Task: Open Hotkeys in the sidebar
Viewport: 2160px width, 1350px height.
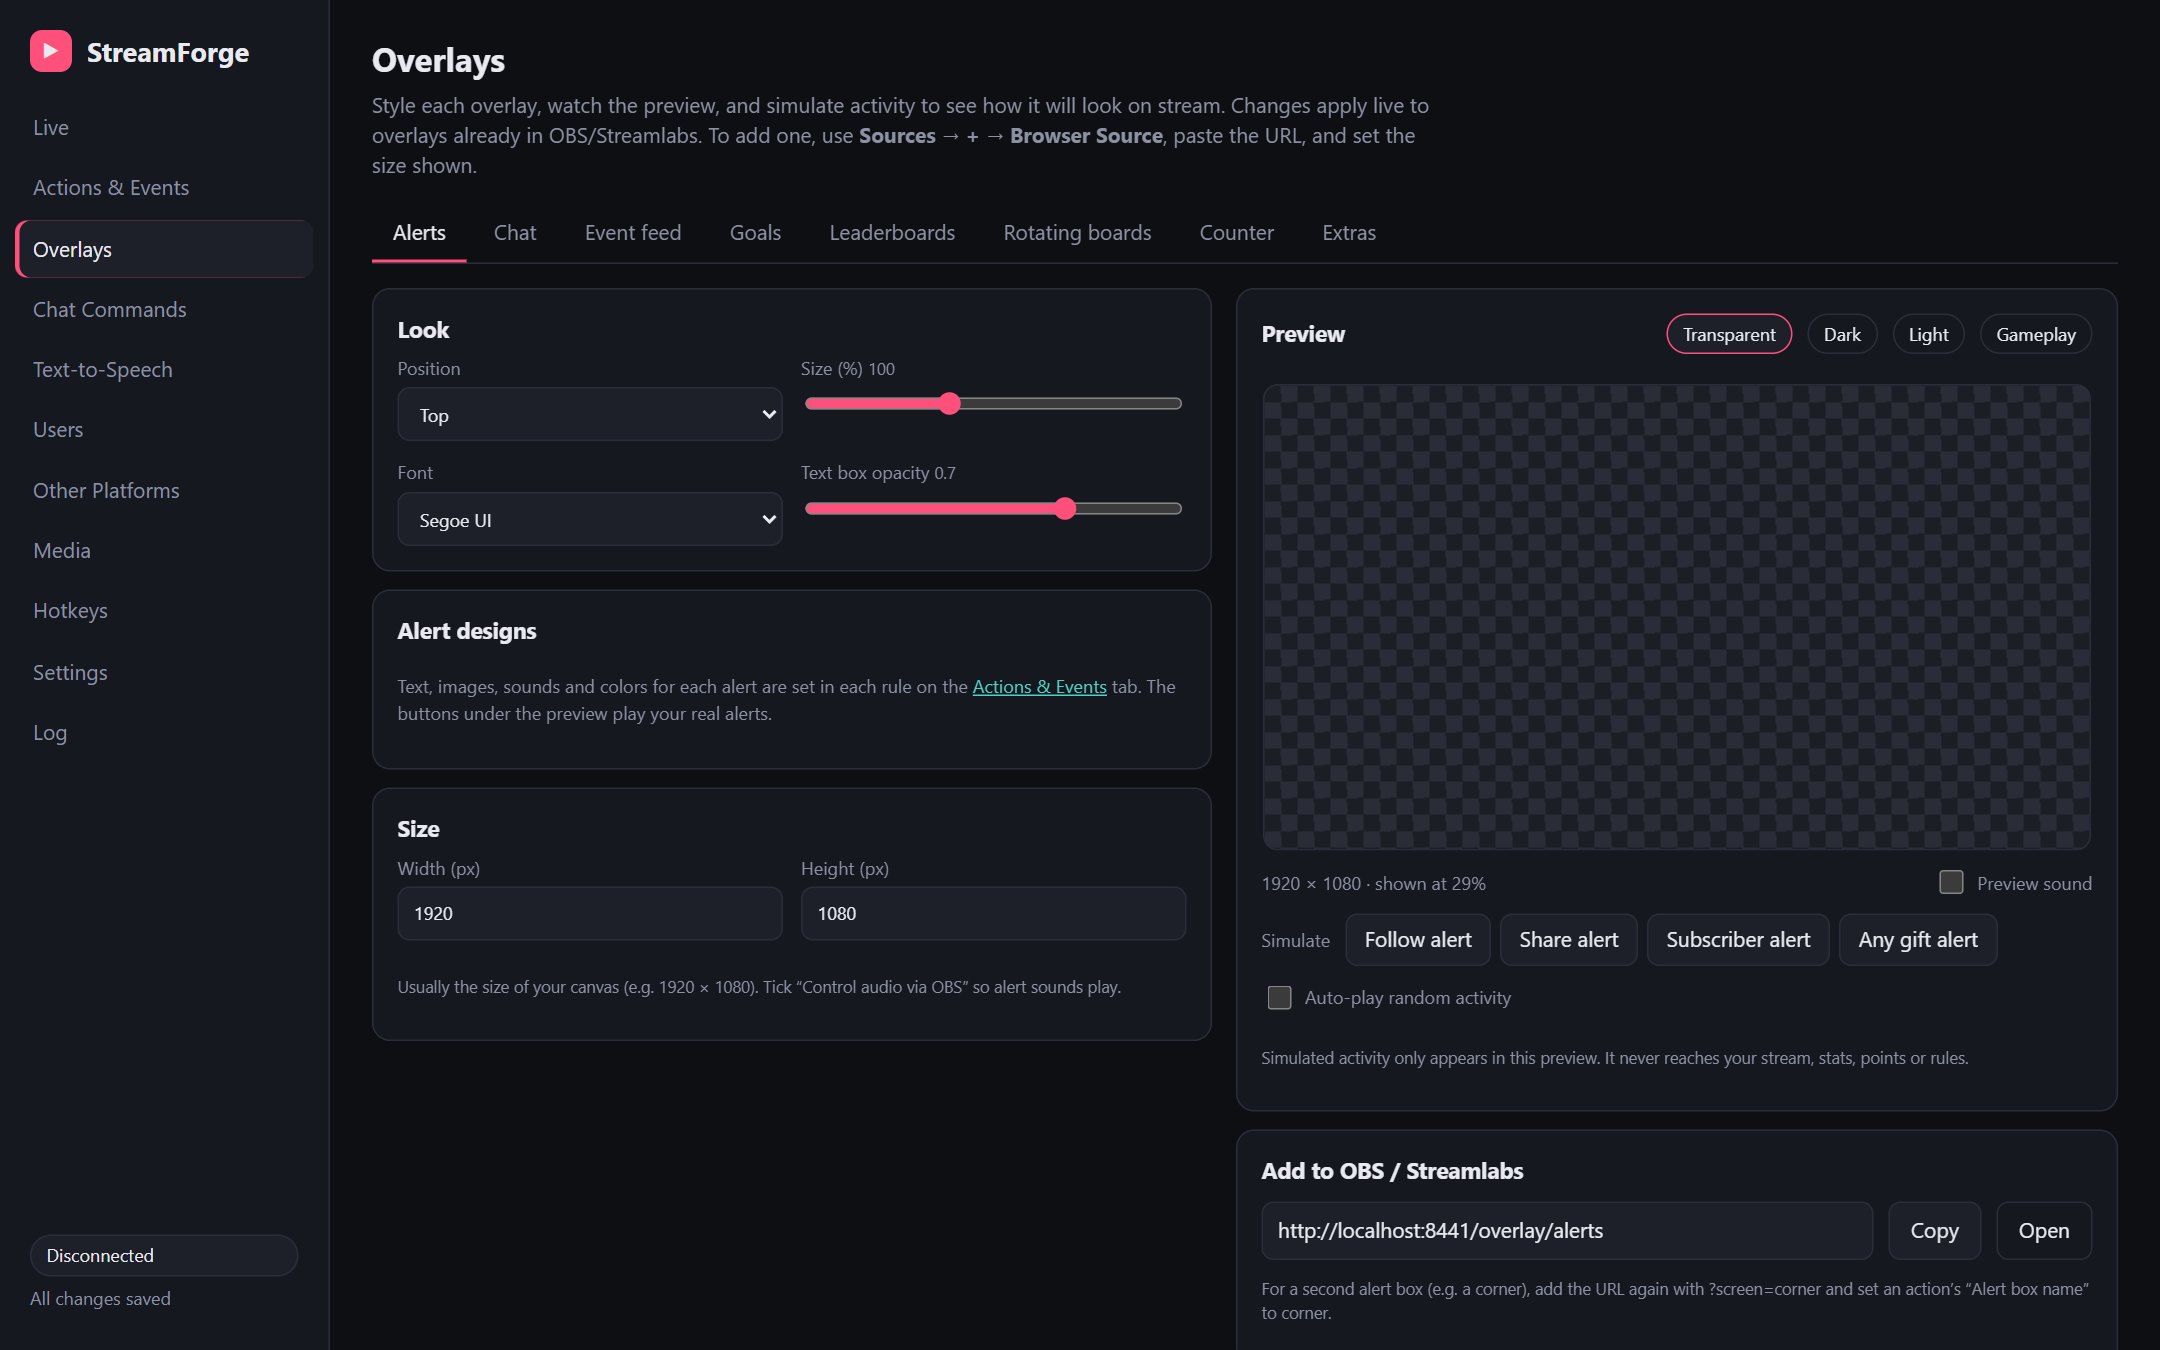Action: (164, 610)
